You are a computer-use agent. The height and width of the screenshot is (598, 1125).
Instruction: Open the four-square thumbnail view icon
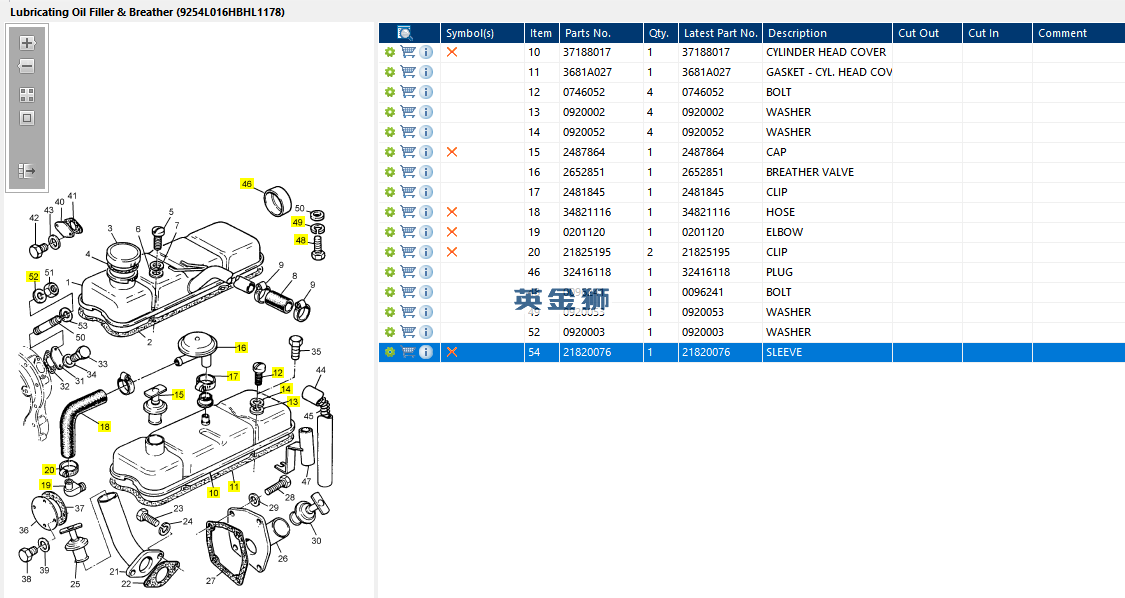coord(27,95)
